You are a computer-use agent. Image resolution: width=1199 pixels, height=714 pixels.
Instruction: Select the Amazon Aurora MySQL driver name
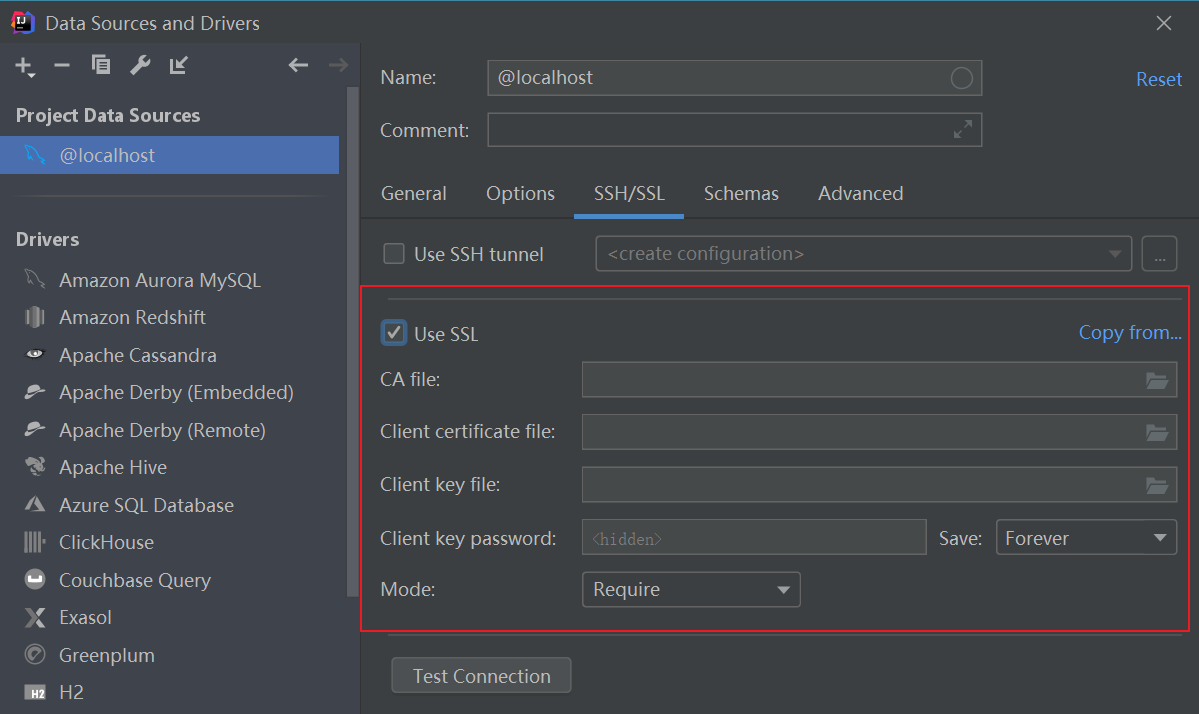pyautogui.click(x=160, y=281)
